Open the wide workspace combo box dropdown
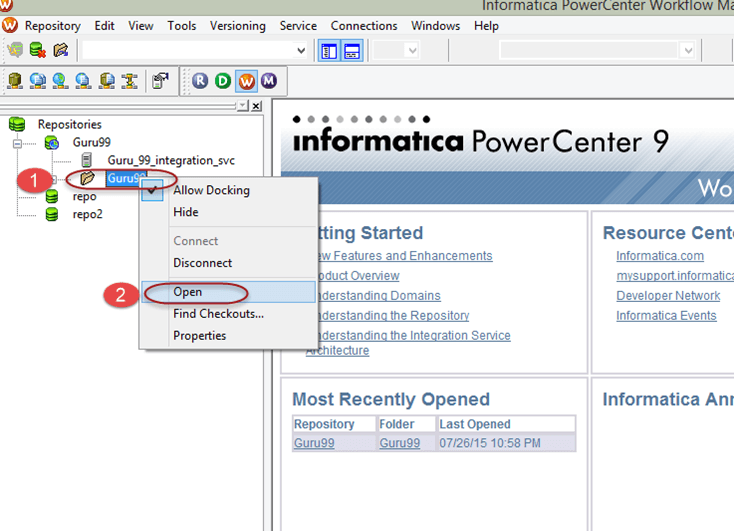This screenshot has width=734, height=531. point(301,51)
